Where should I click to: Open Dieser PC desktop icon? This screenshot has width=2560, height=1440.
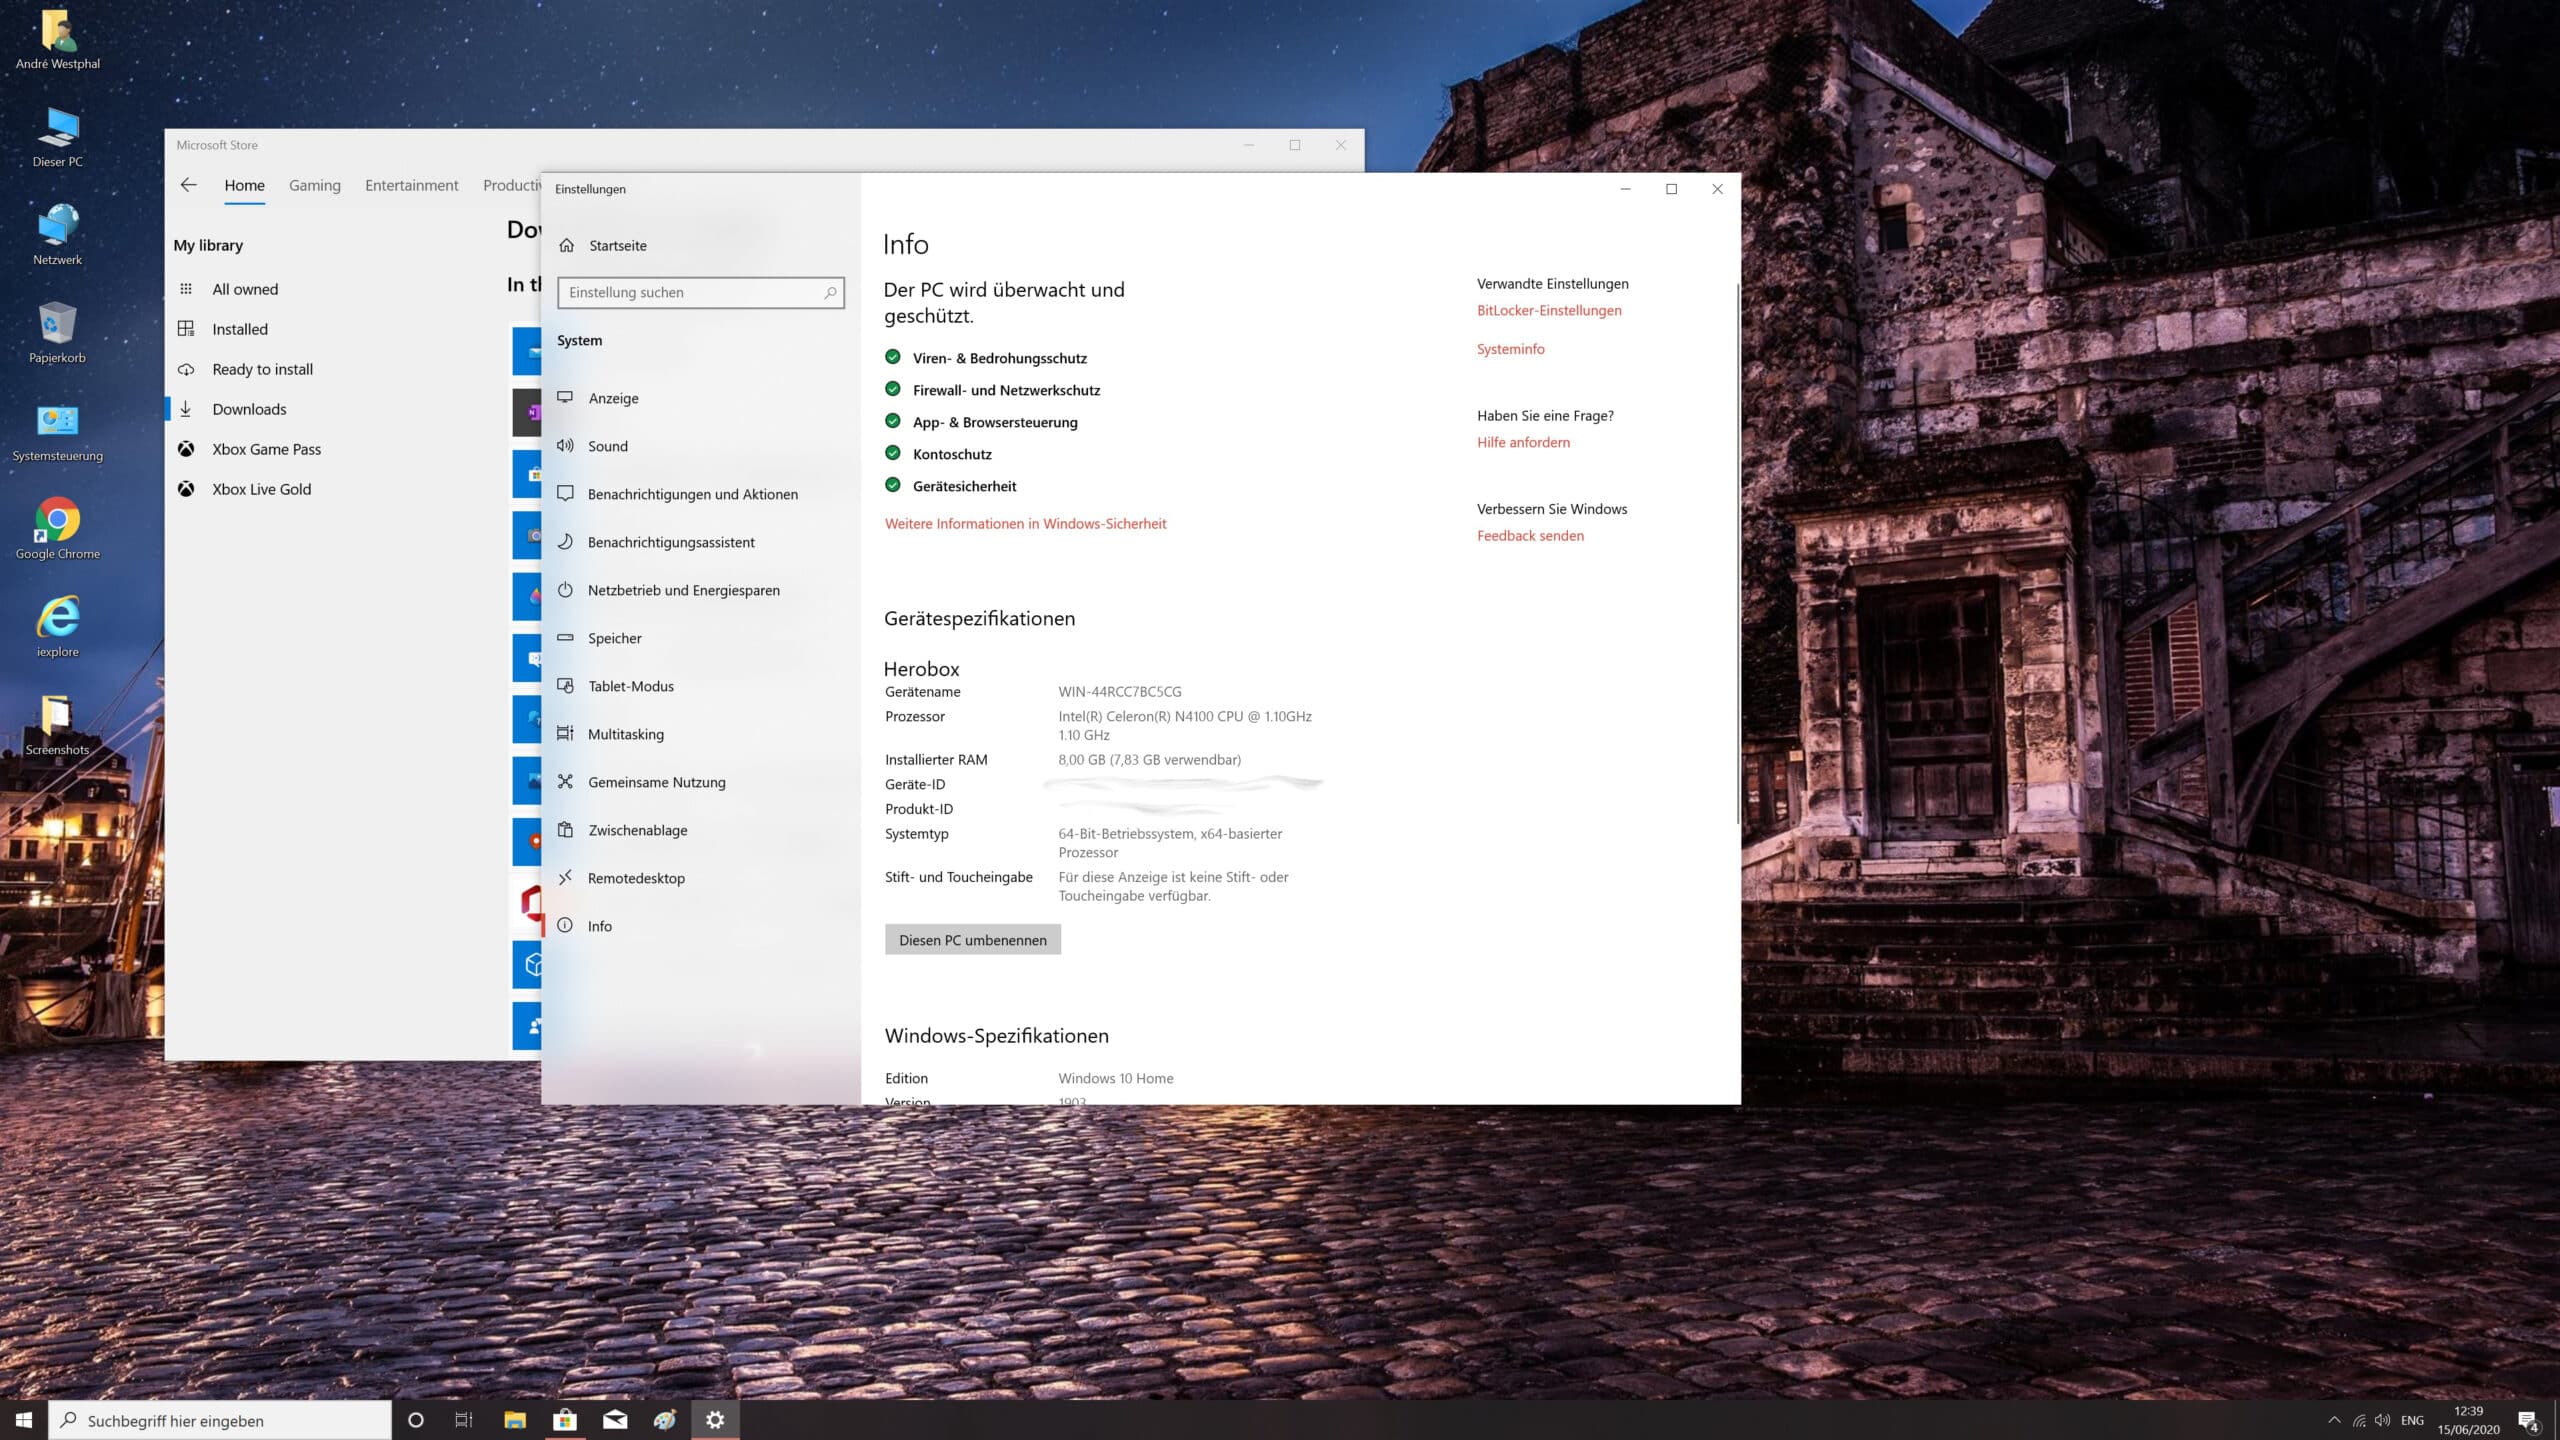[x=58, y=138]
